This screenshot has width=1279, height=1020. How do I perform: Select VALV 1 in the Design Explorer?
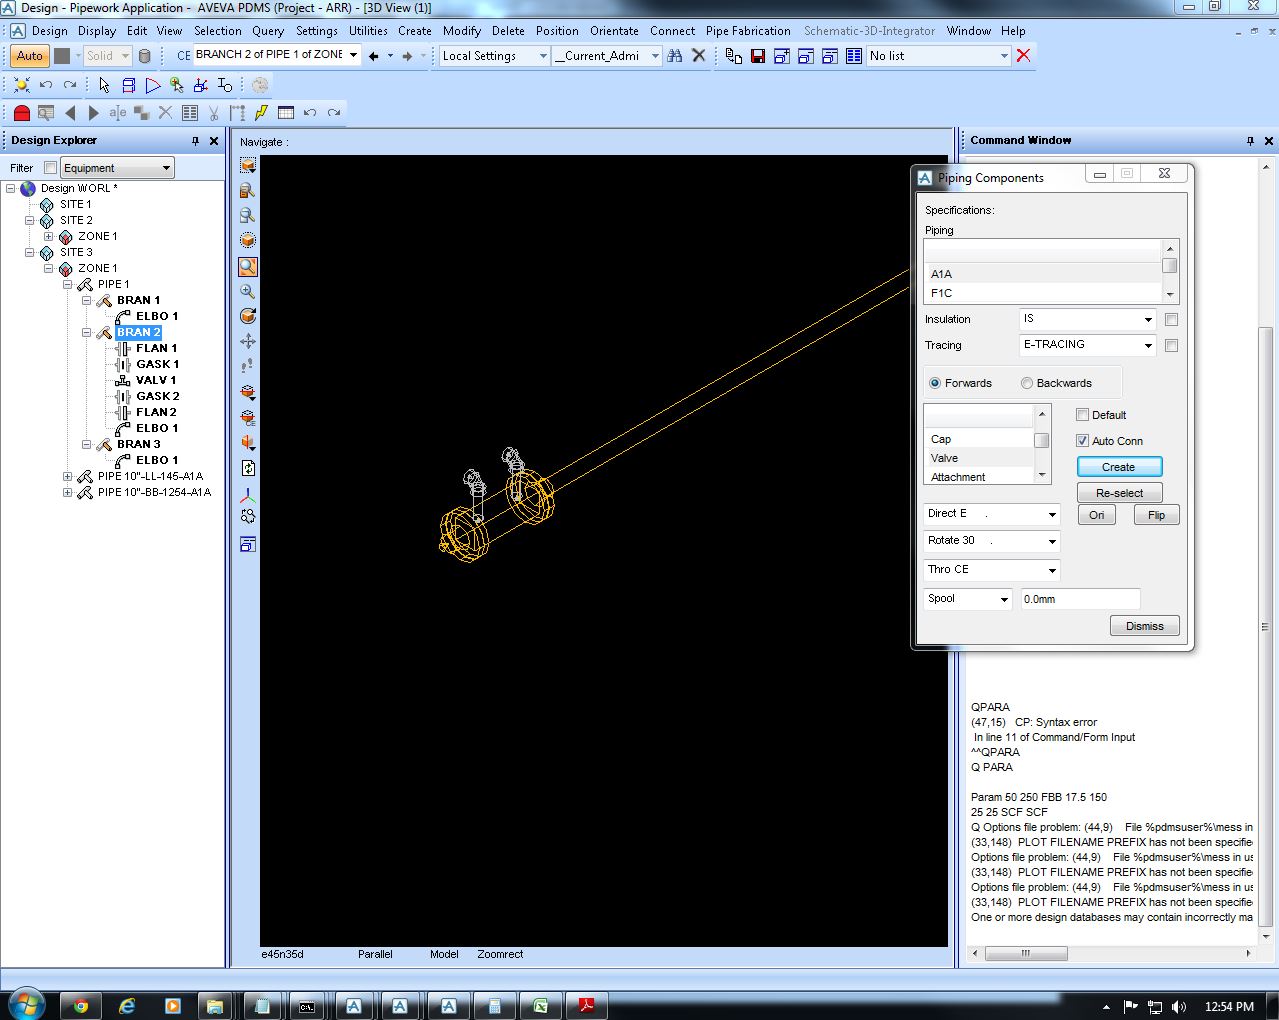(156, 380)
